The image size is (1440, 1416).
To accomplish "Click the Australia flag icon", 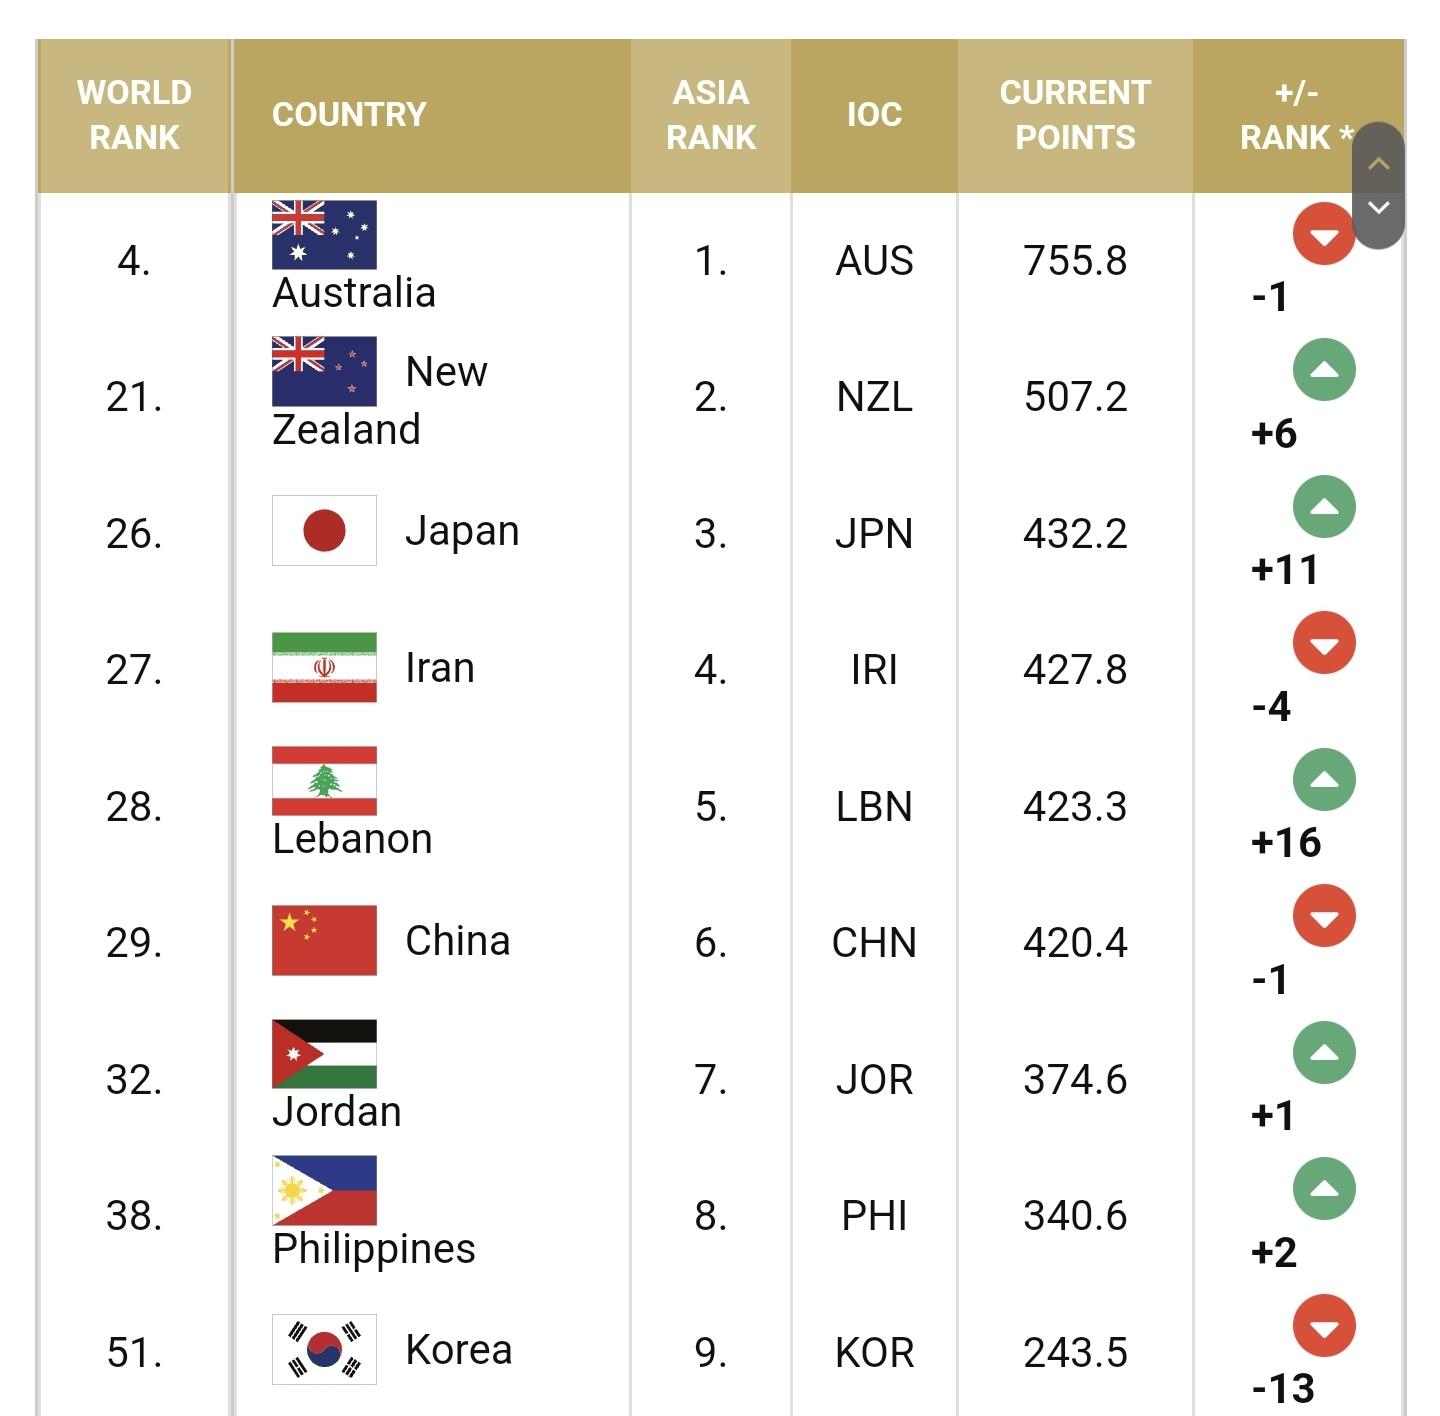I will pos(324,235).
